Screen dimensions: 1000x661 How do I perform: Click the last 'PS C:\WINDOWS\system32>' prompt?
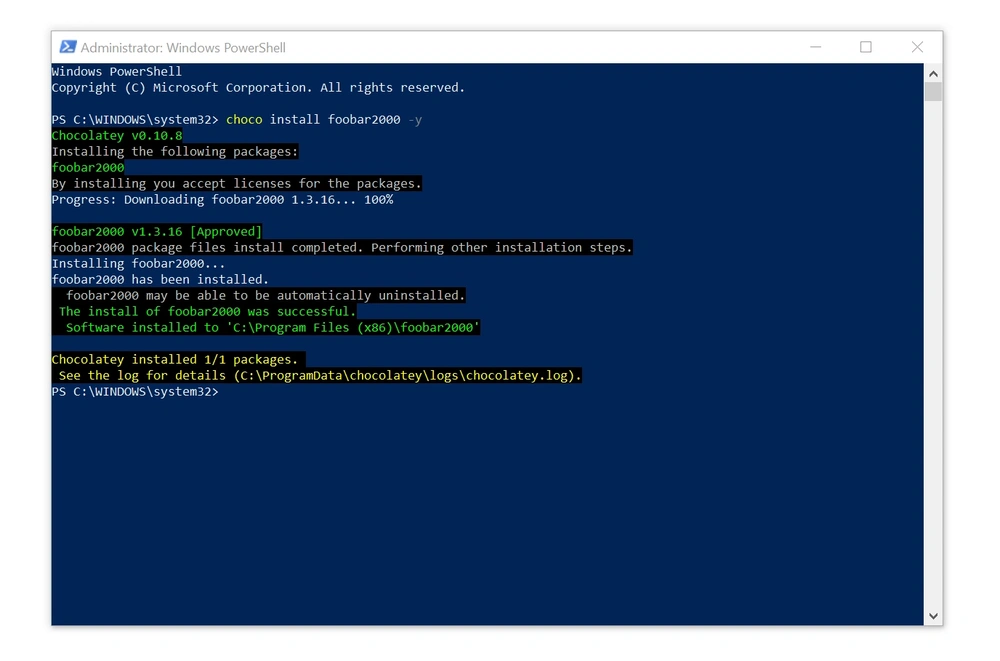point(135,391)
